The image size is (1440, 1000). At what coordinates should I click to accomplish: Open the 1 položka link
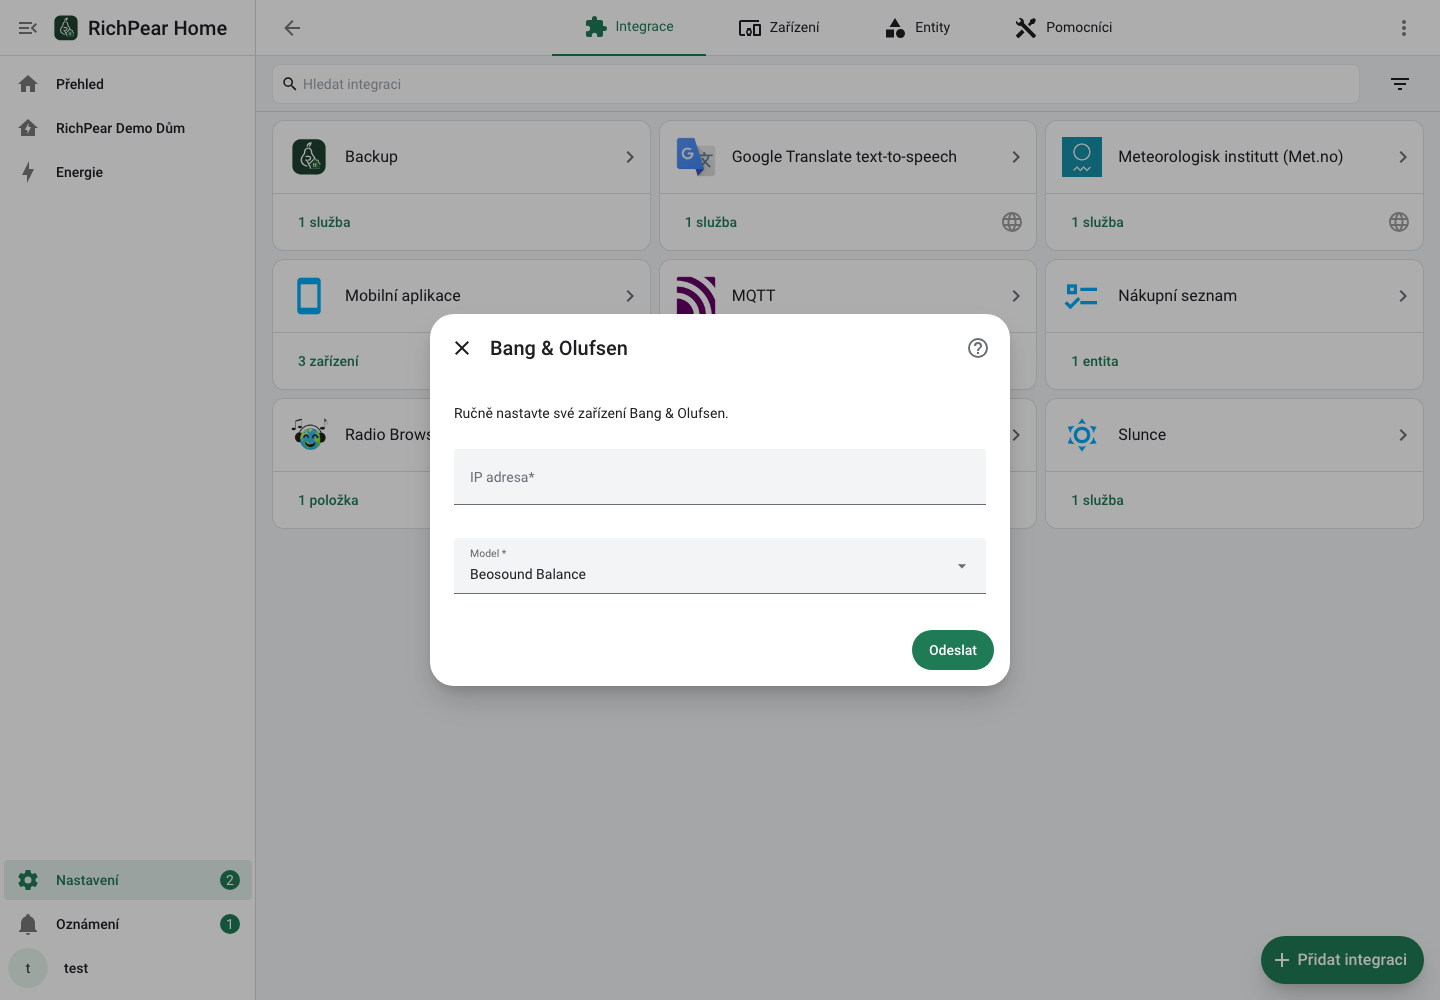pos(328,500)
